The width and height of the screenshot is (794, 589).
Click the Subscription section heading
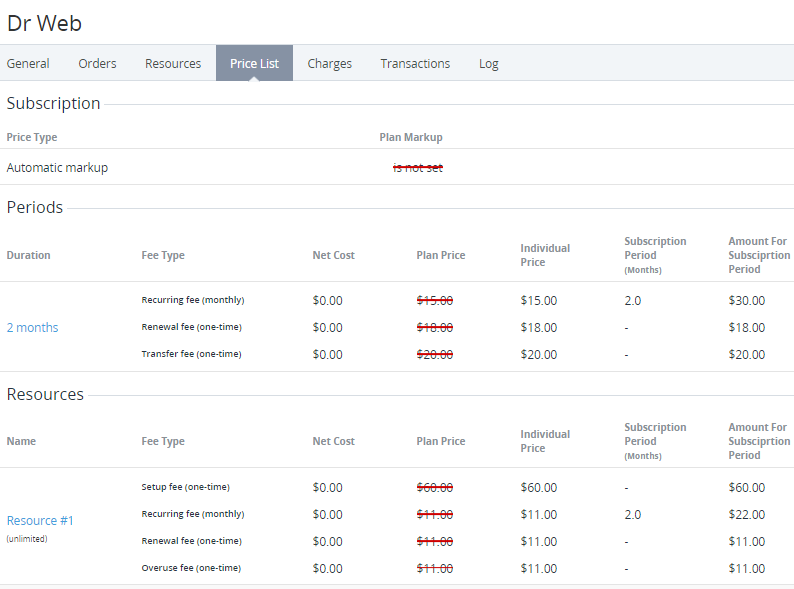(x=53, y=104)
